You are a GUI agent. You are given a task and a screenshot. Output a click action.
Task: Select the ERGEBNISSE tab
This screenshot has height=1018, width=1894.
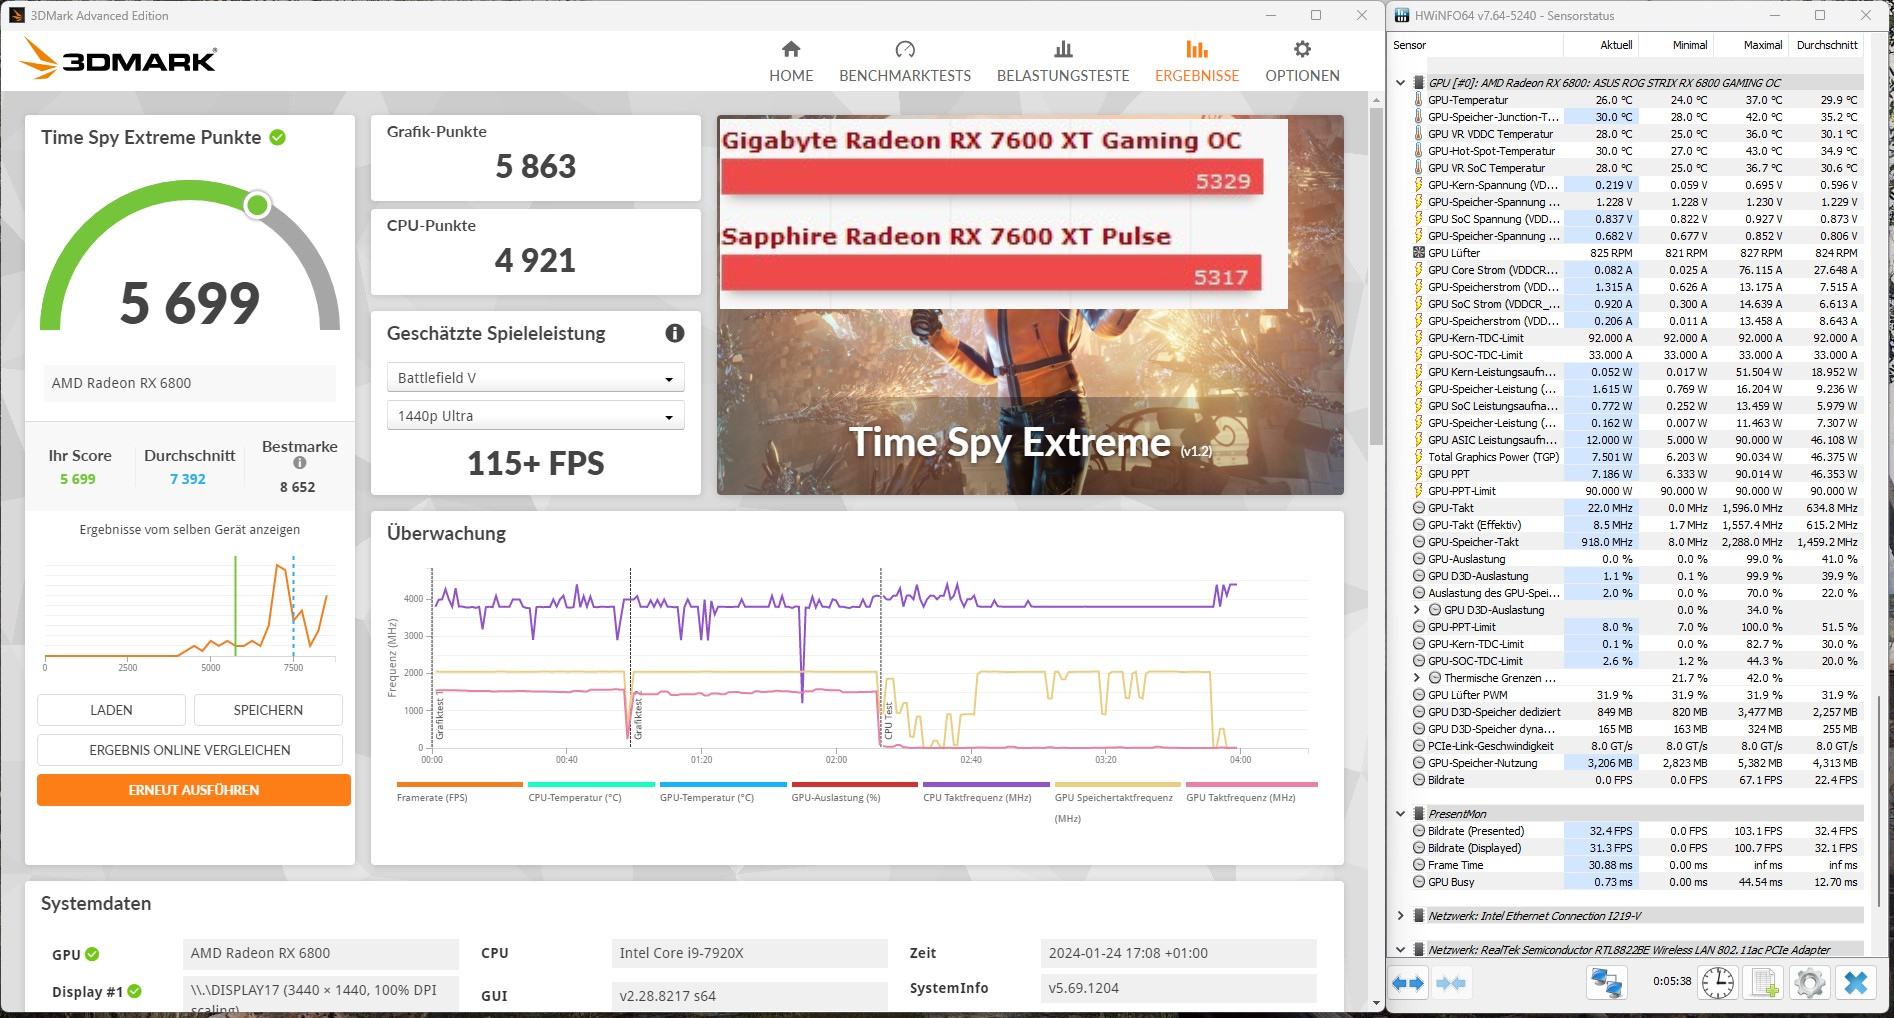[1197, 62]
